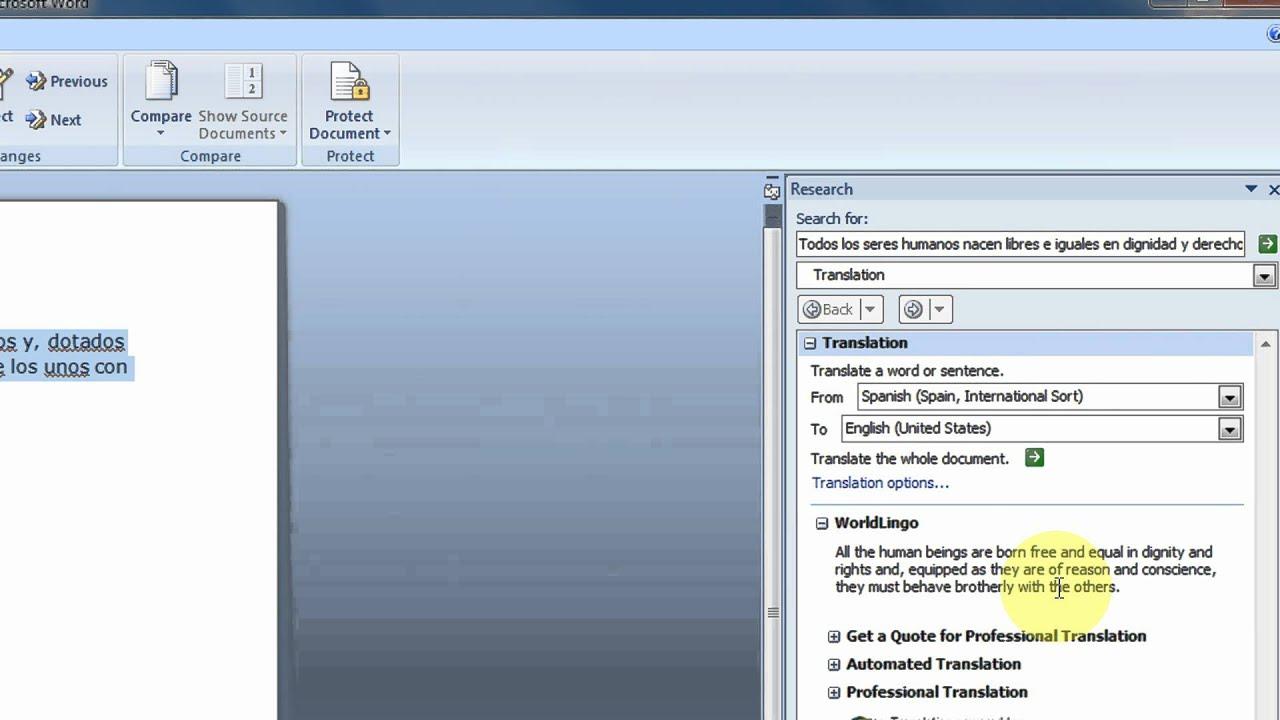The image size is (1280, 720).
Task: Collapse the WorldLingo results section
Action: pos(821,523)
